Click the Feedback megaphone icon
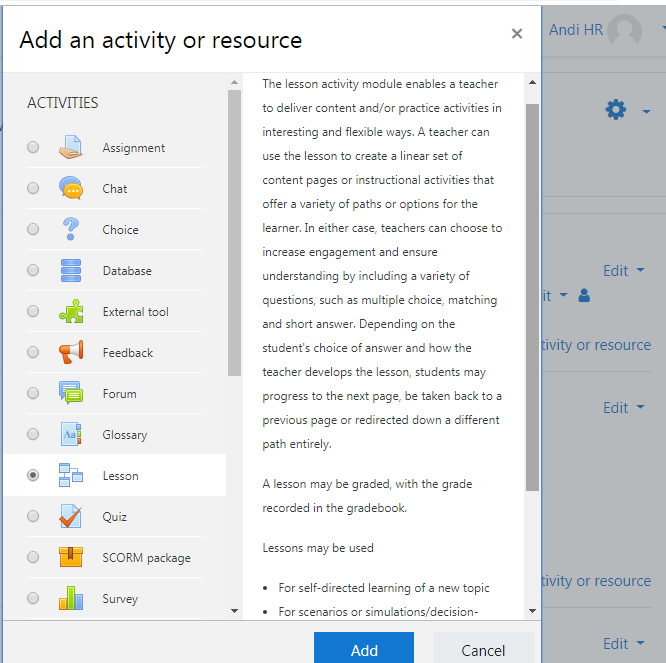 pyautogui.click(x=71, y=352)
